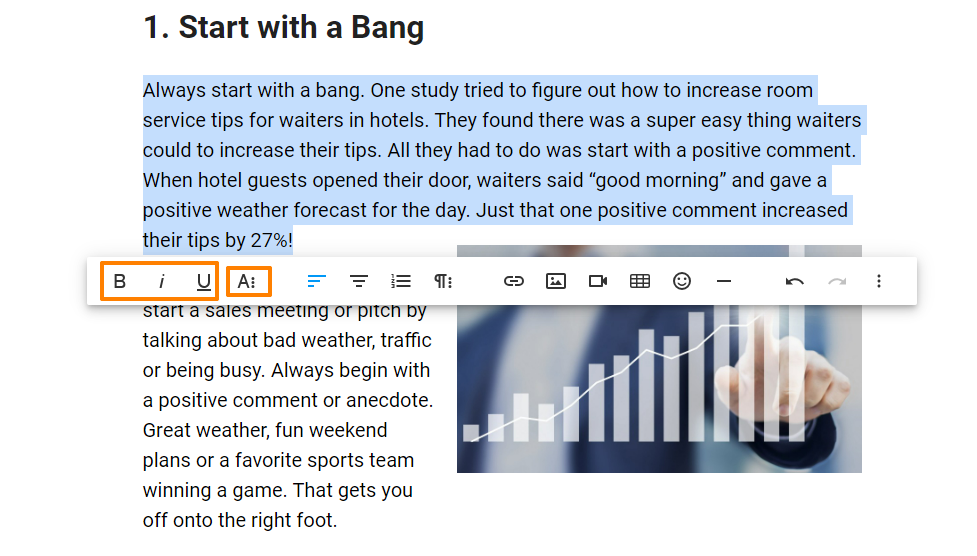Center align the selected text
977x556 pixels.
358,281
